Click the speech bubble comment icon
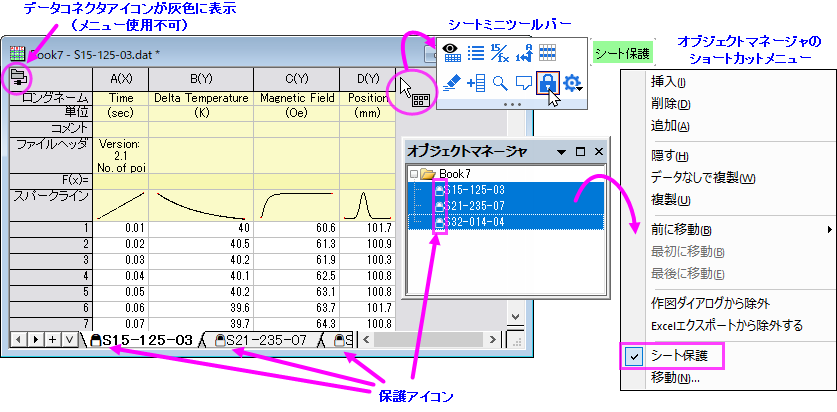 524,83
